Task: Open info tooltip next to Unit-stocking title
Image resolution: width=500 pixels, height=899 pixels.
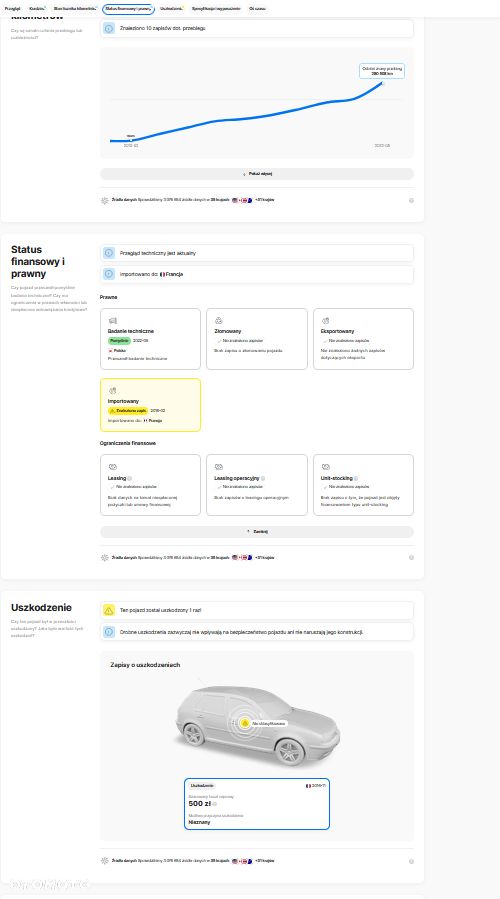Action: pos(356,478)
